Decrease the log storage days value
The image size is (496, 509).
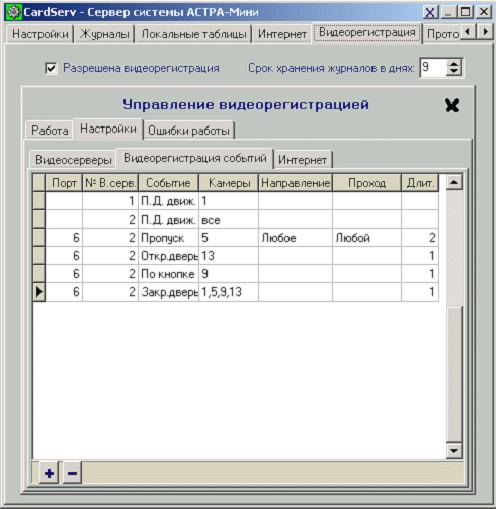click(454, 72)
